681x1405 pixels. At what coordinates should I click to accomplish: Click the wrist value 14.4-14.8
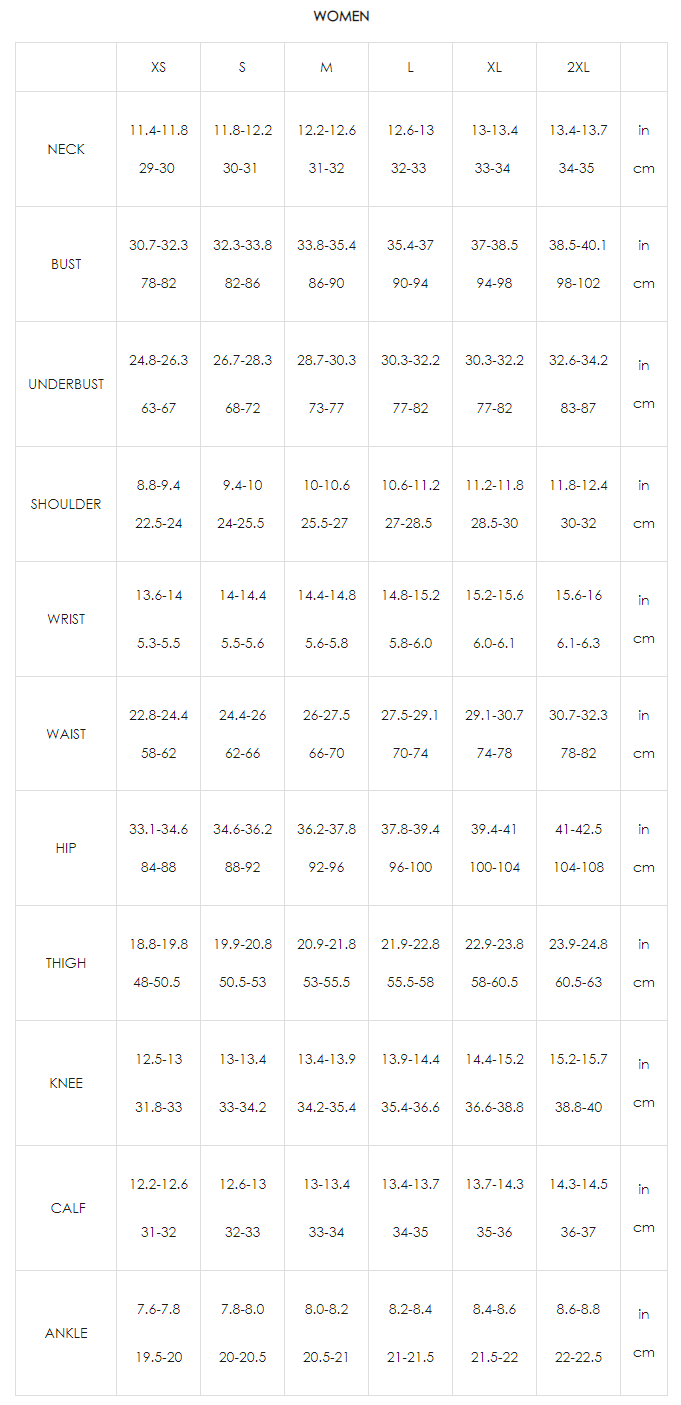326,595
